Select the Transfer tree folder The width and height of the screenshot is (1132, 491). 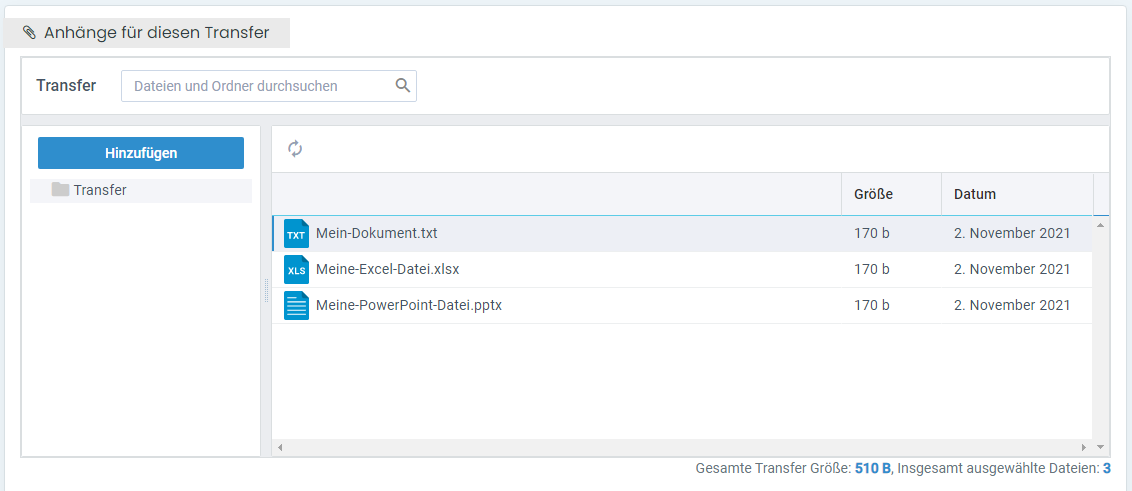pyautogui.click(x=100, y=190)
